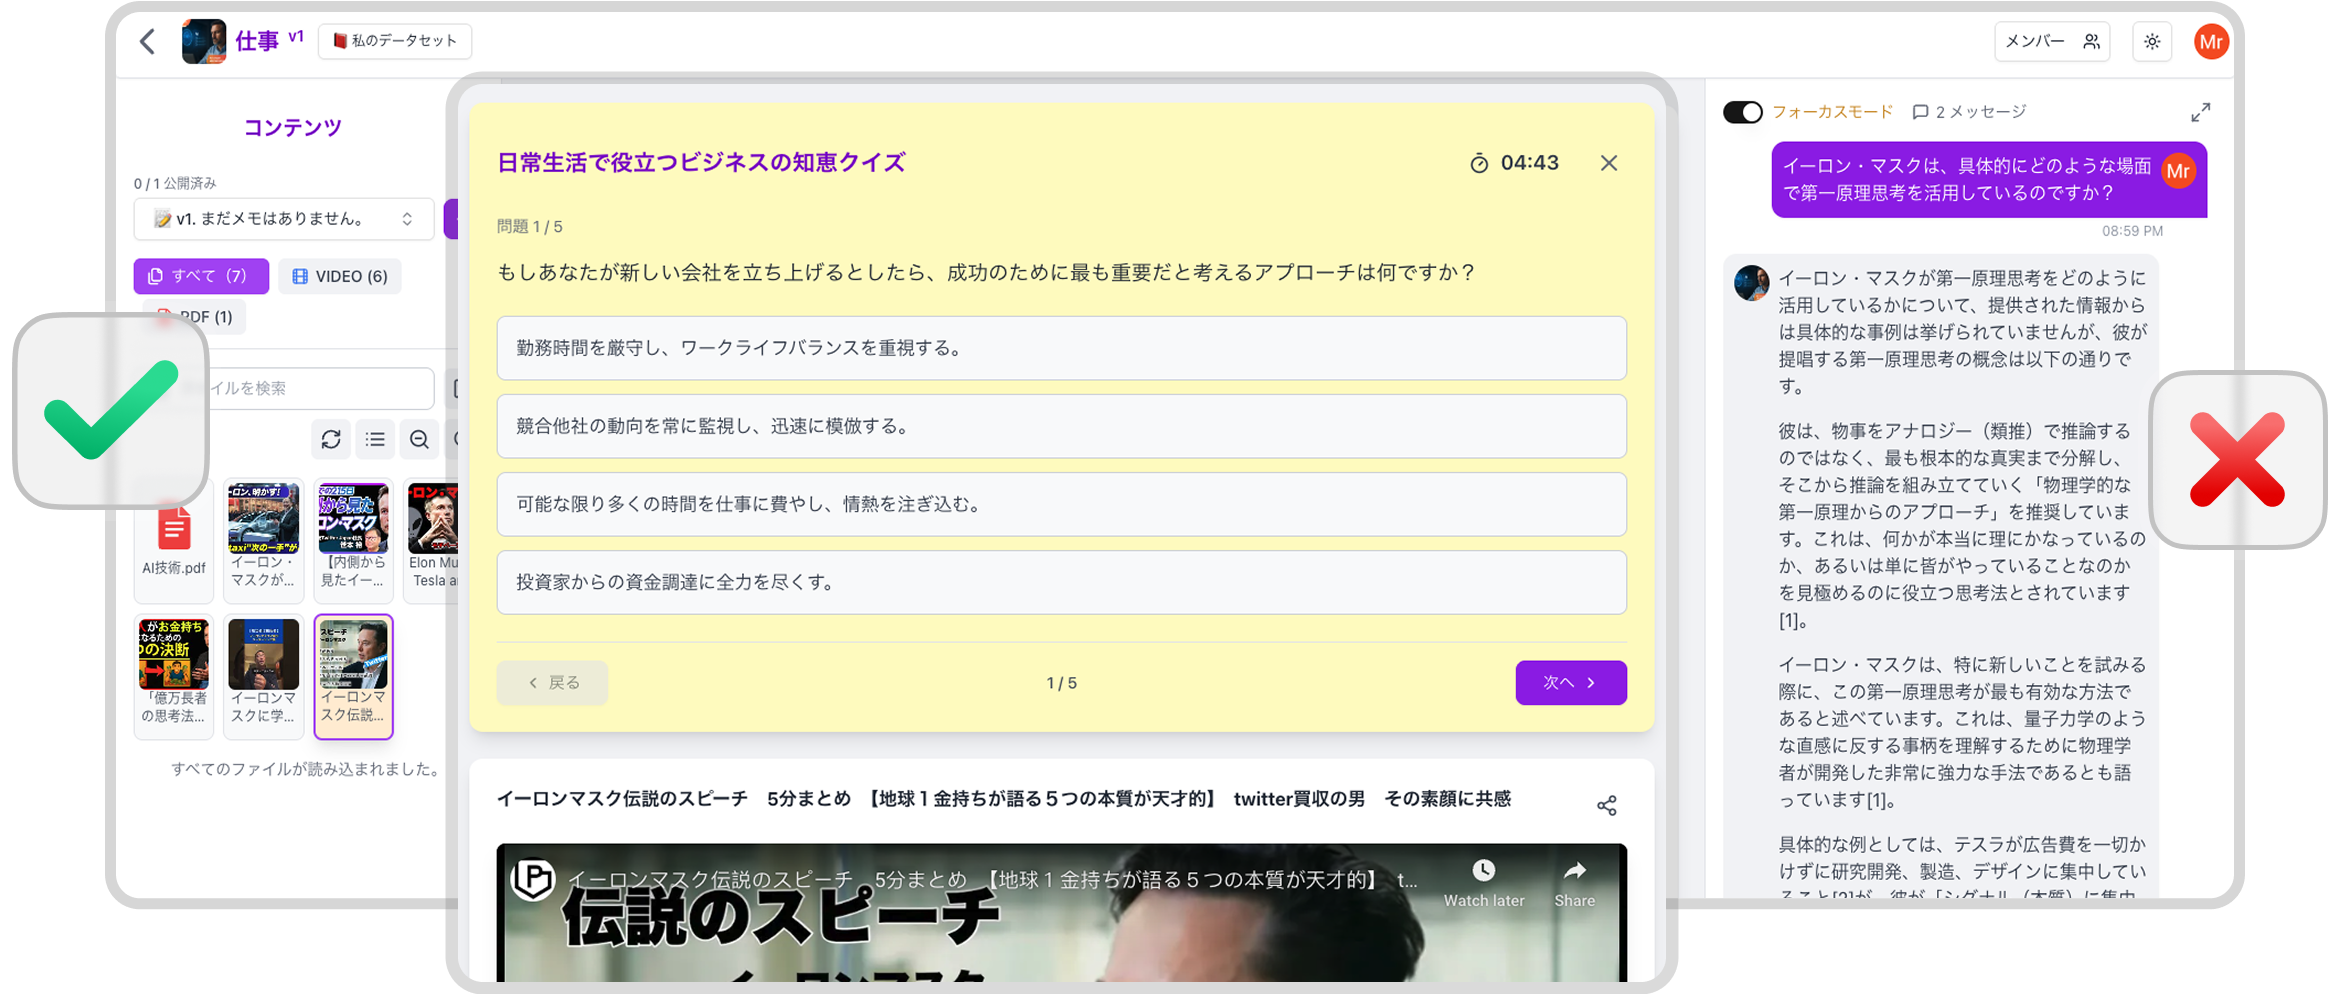Click the 戻る back button
This screenshot has height=994, width=2338.
click(x=552, y=683)
